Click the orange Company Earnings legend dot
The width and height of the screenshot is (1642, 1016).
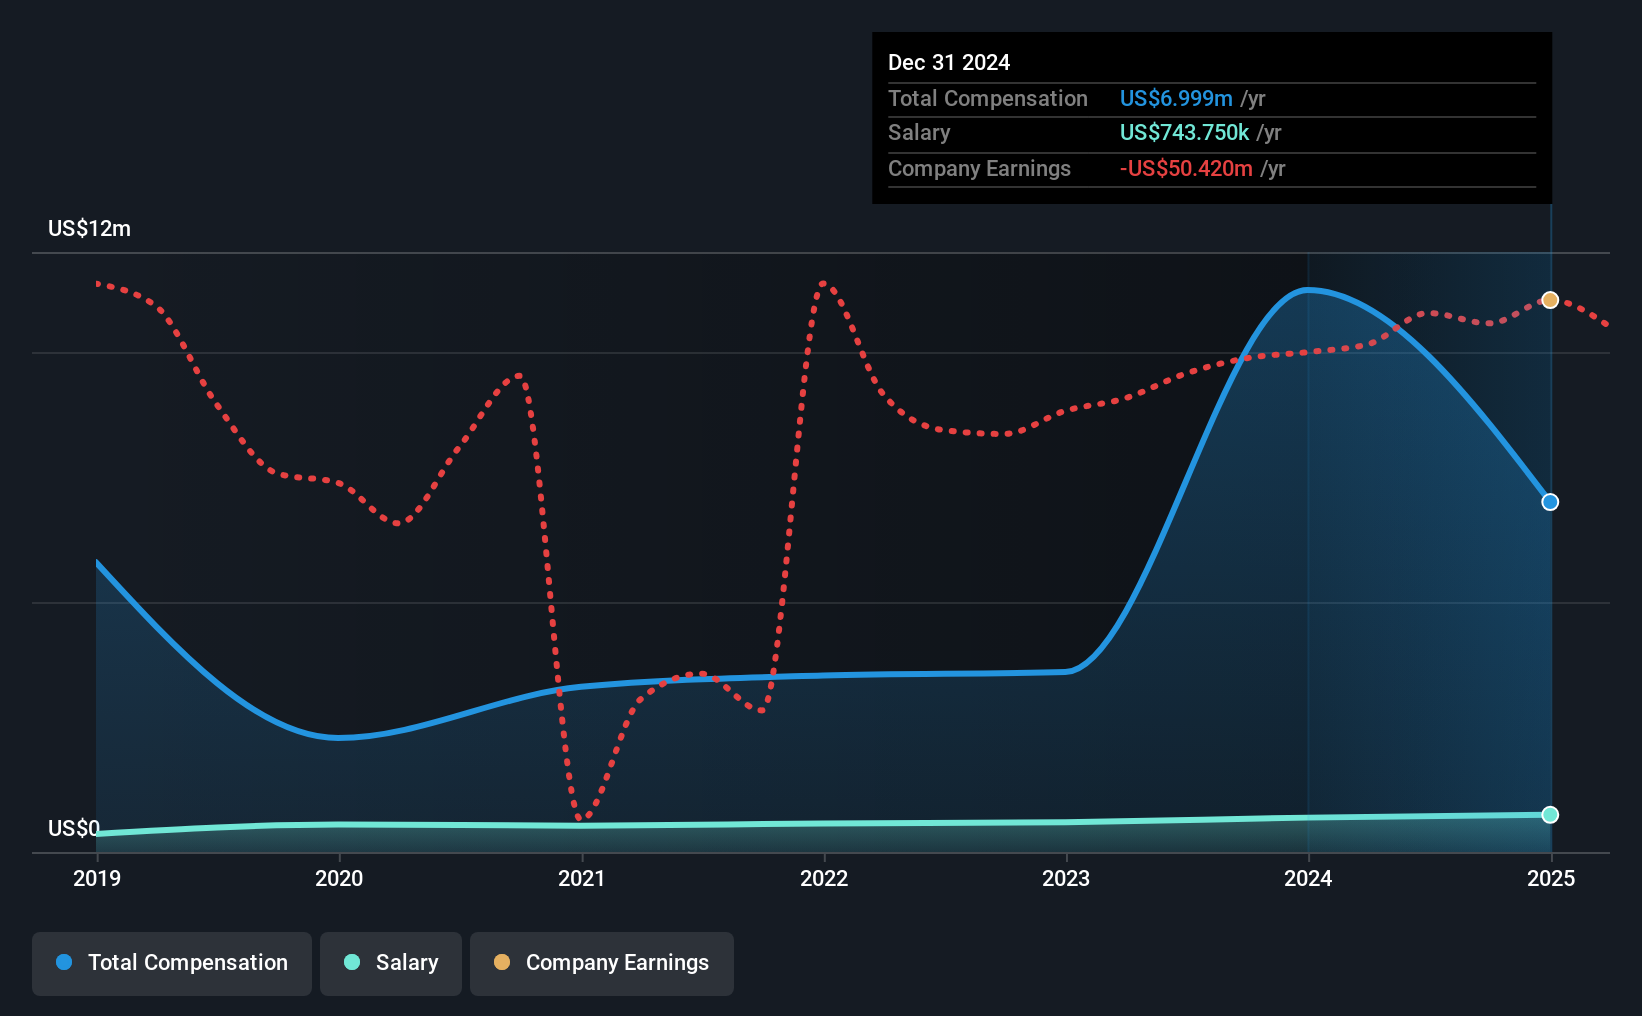[502, 962]
